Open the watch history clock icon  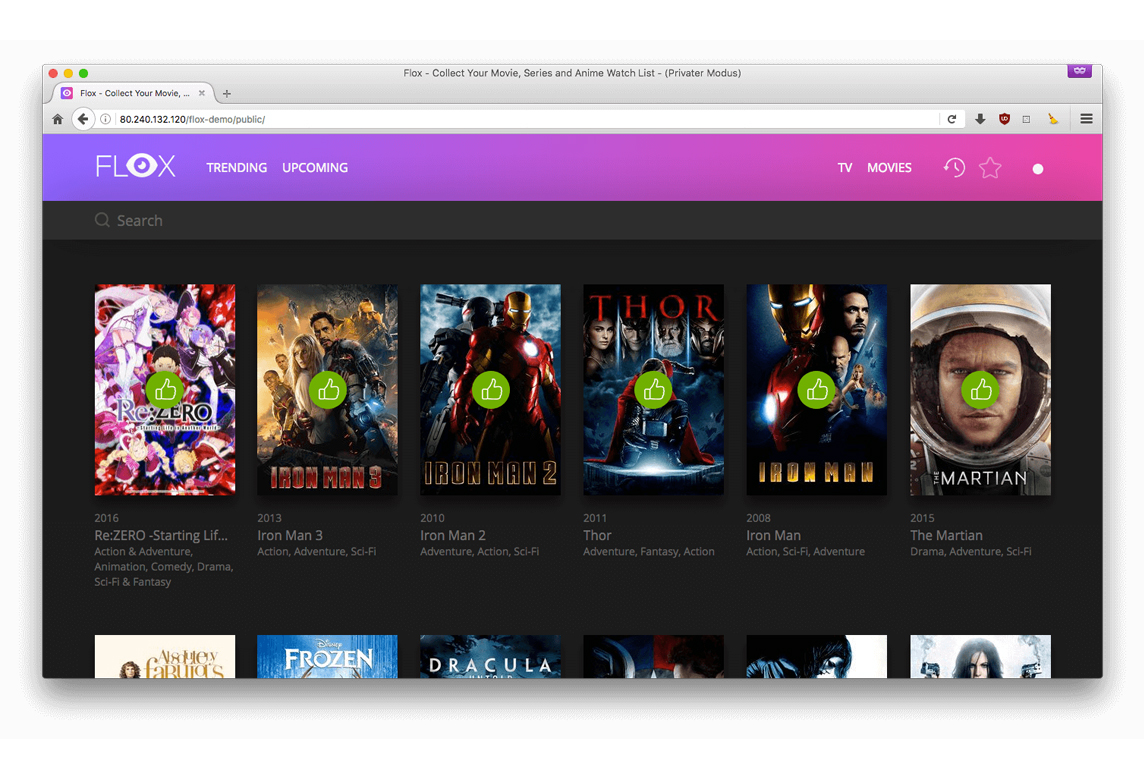click(954, 168)
